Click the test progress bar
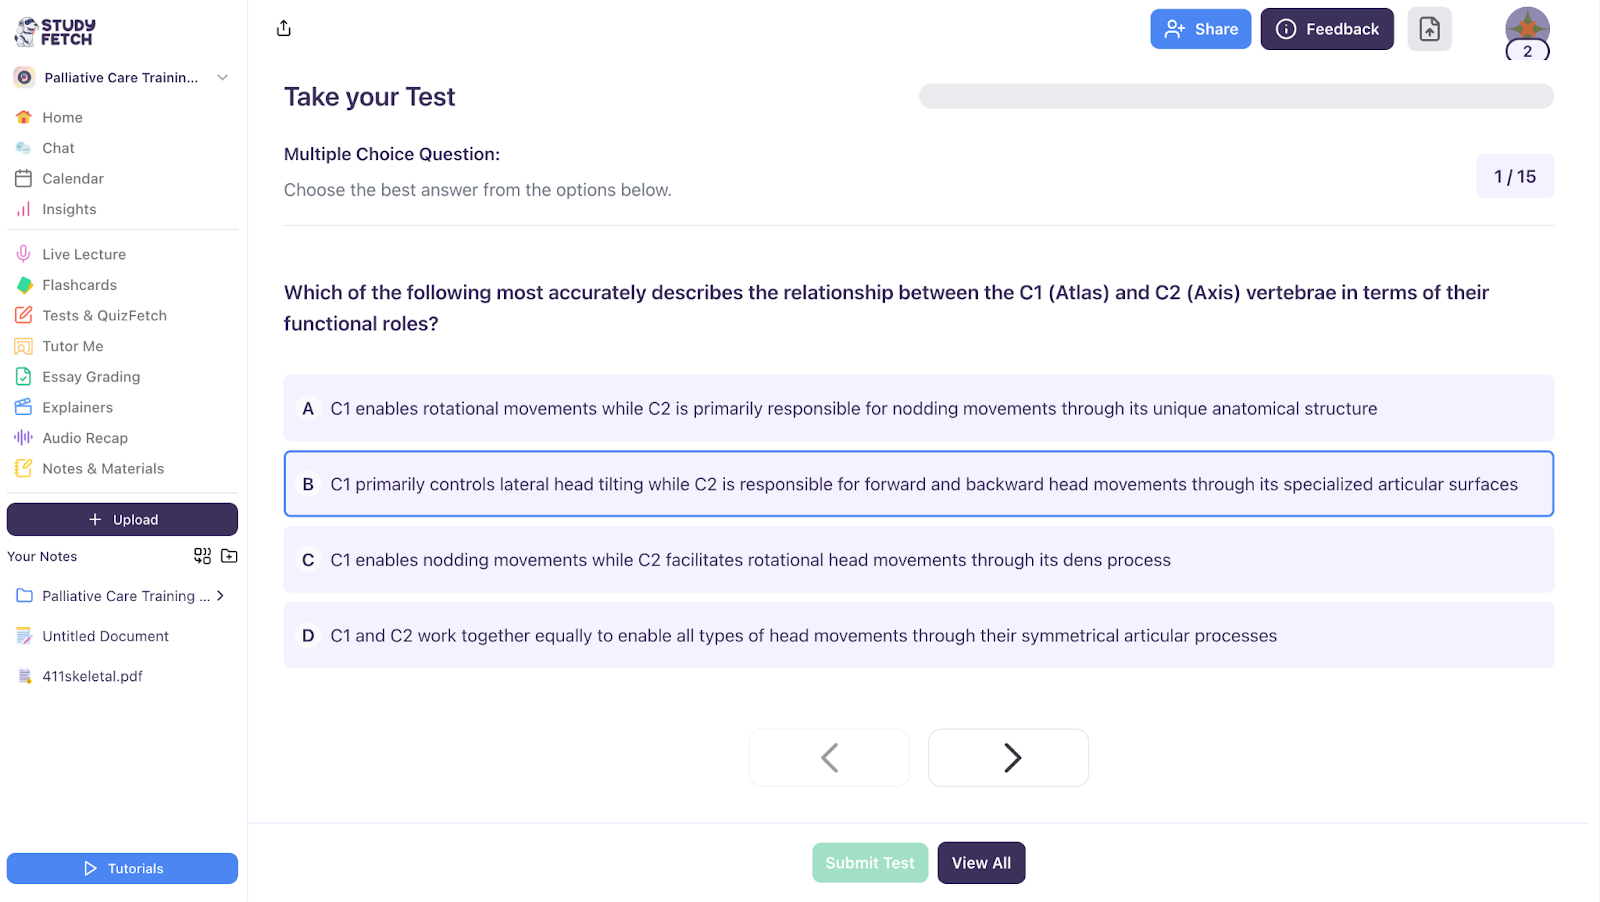Viewport: 1600px width, 902px height. coord(1236,96)
